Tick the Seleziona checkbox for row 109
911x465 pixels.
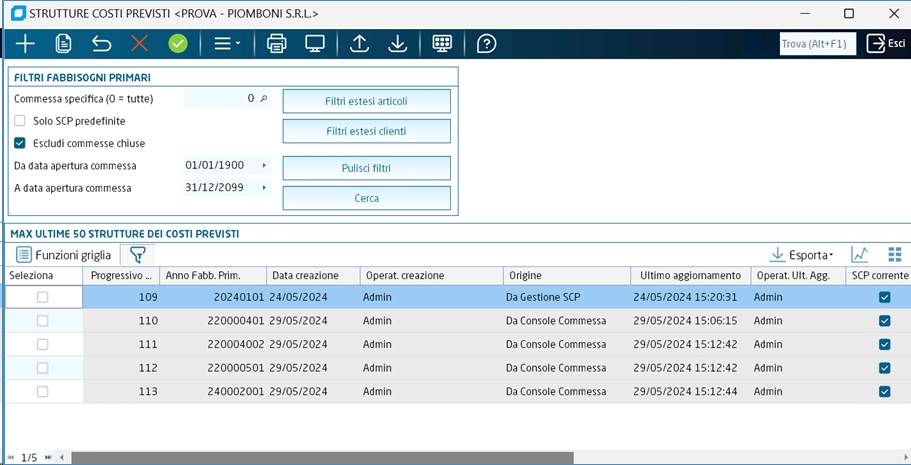tap(42, 297)
